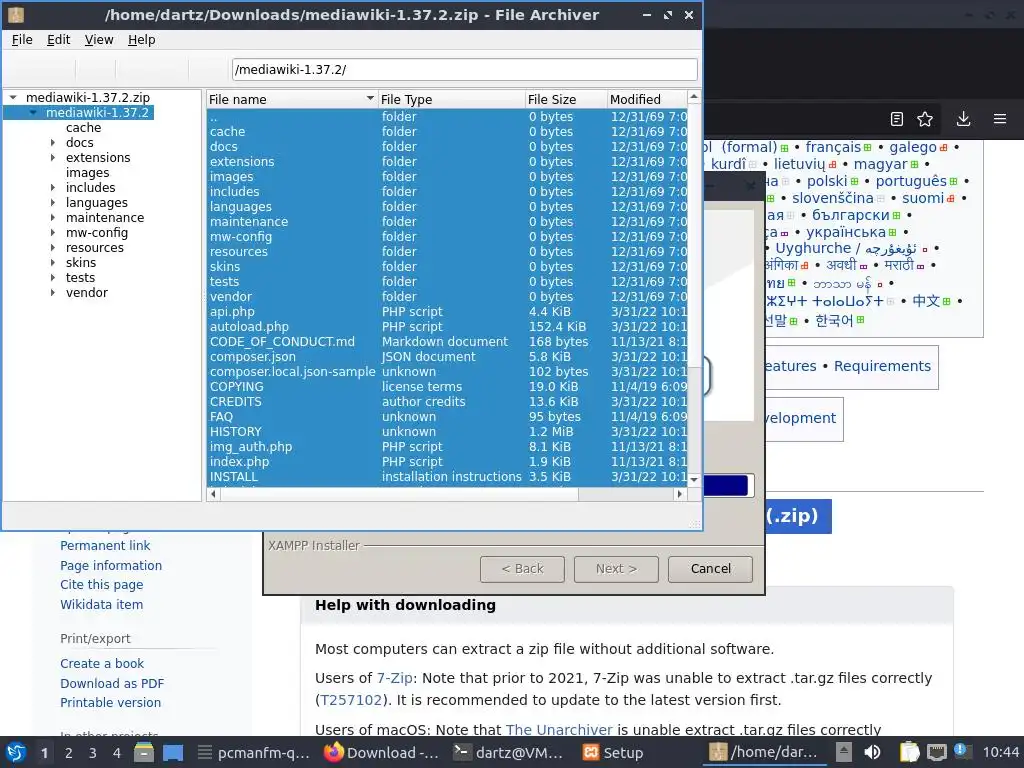Viewport: 1024px width, 768px height.
Task: Open the T257102 task link
Action: click(351, 700)
